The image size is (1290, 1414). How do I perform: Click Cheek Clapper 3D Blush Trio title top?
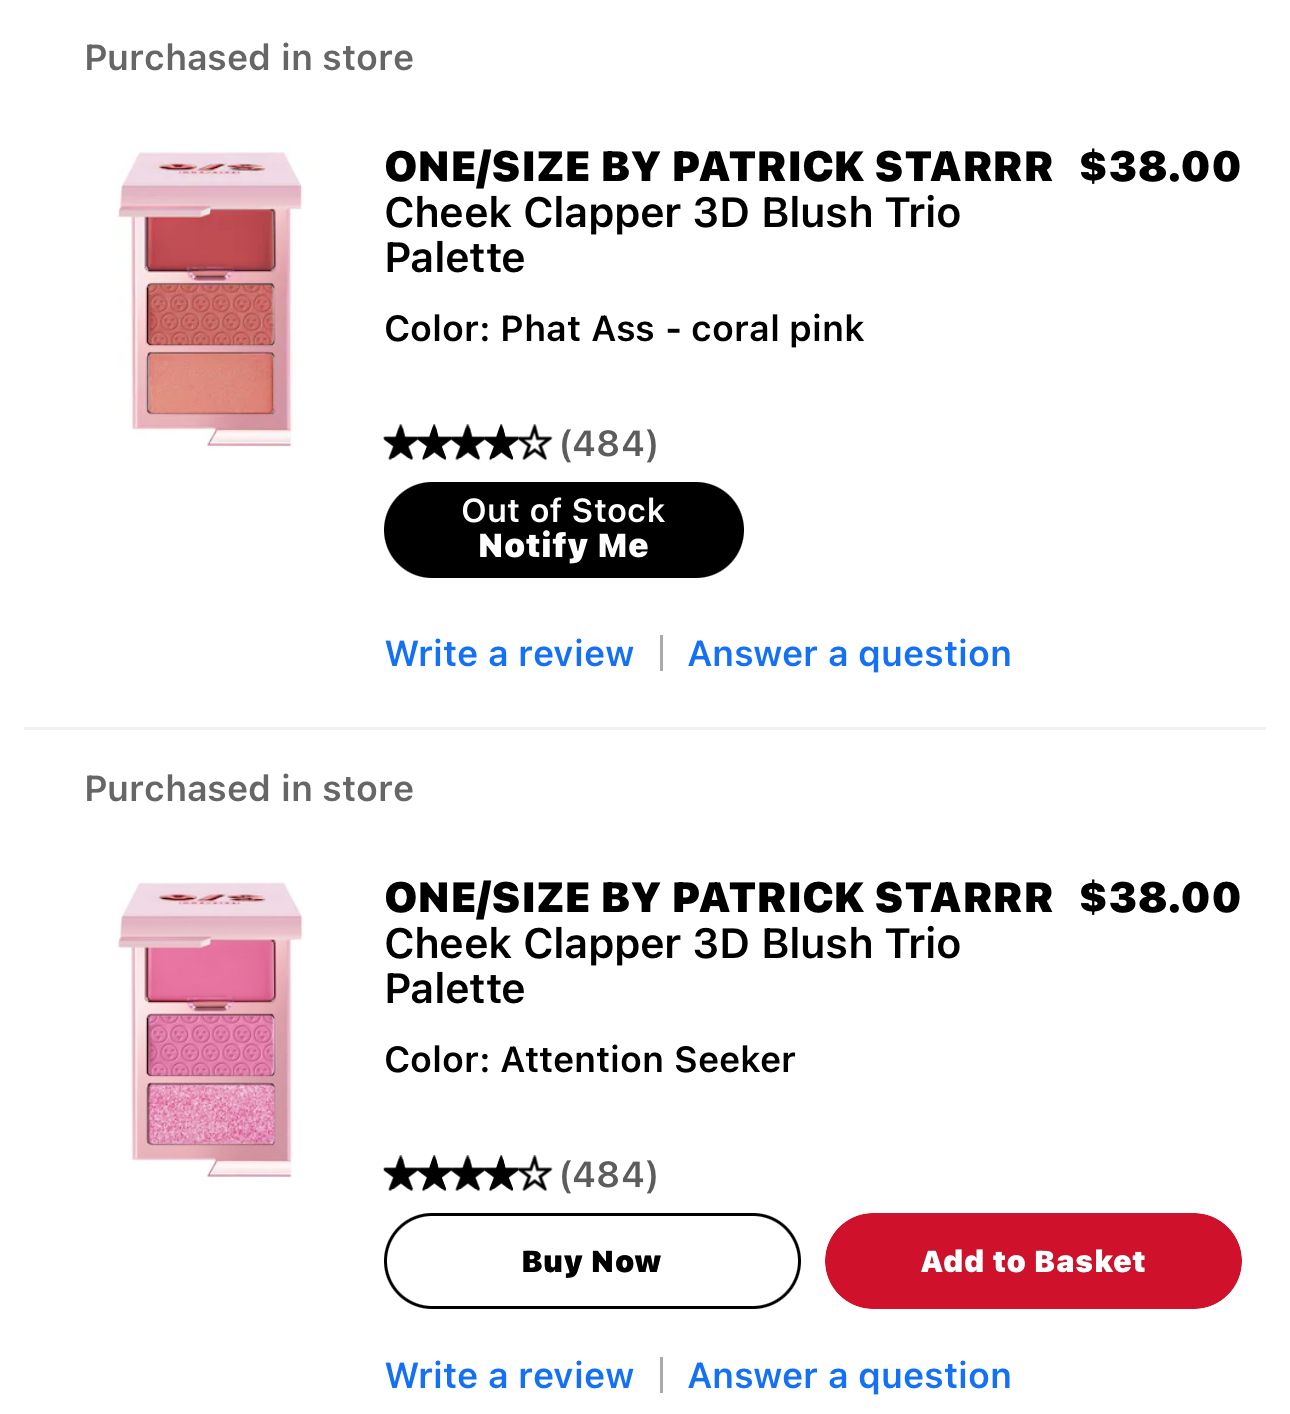coord(672,212)
